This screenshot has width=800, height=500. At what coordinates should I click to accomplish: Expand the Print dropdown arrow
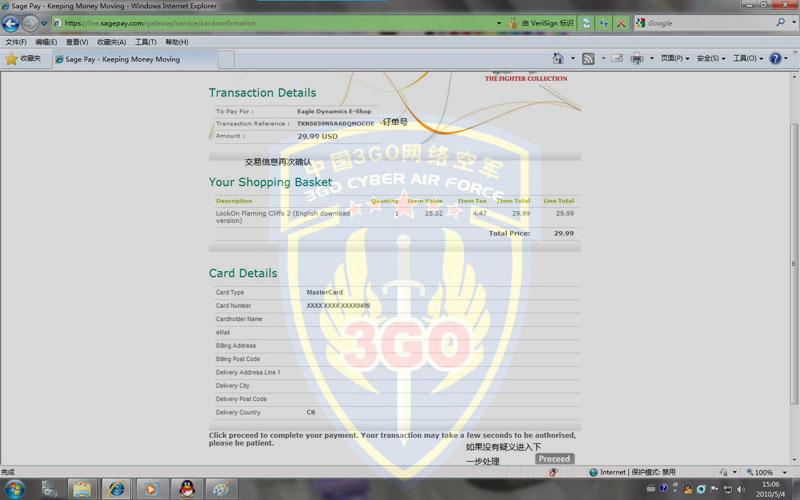(652, 58)
